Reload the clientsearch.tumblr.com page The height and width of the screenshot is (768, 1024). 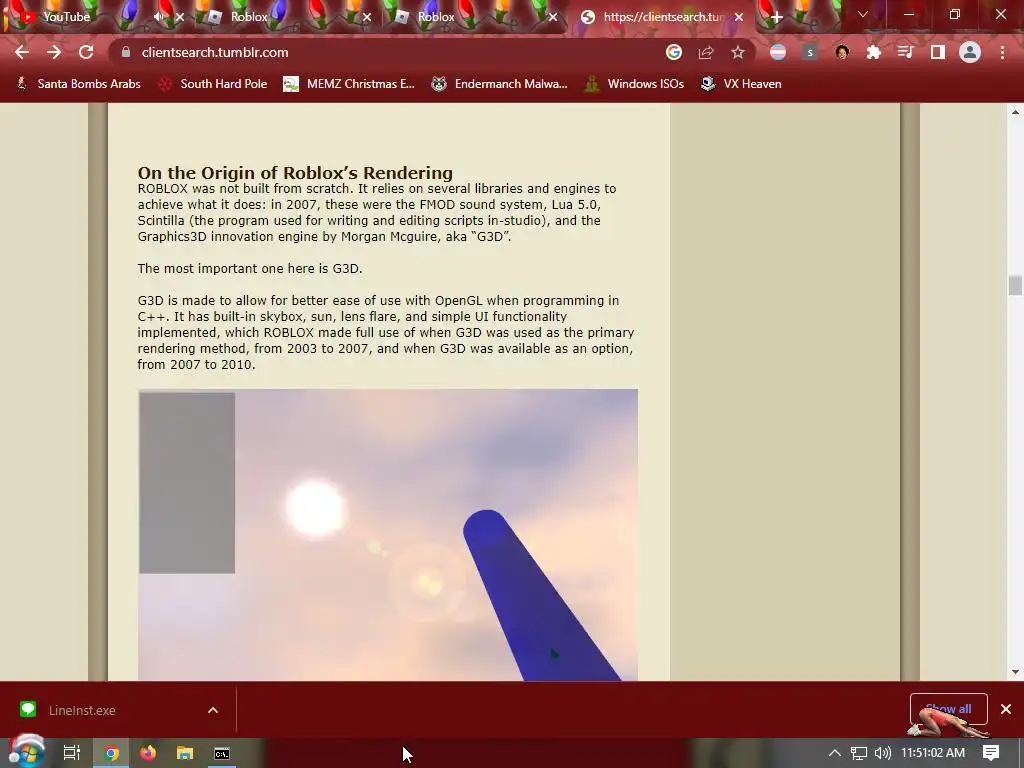click(x=86, y=52)
